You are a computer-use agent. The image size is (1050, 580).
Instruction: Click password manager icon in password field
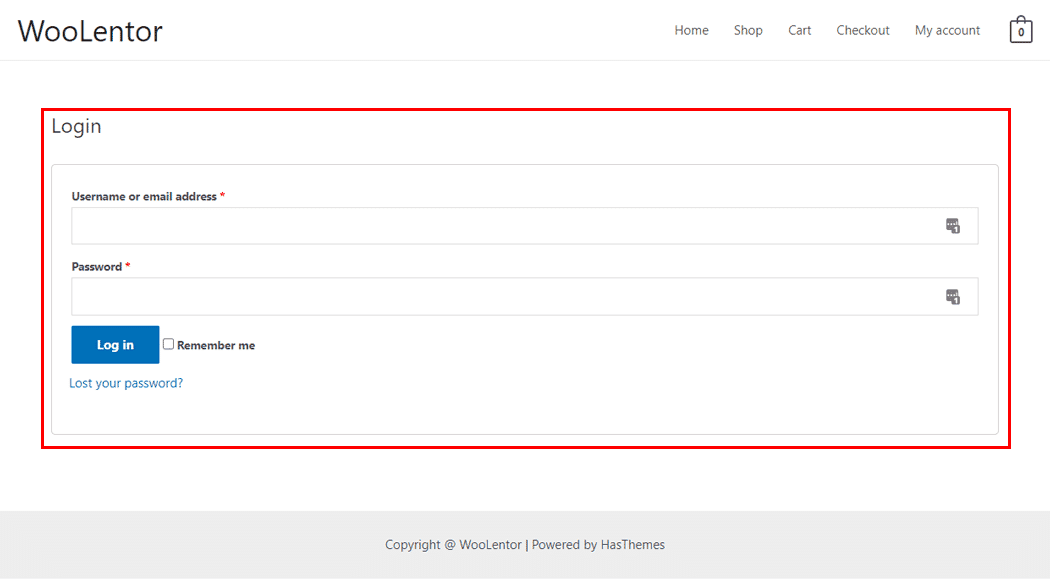click(x=952, y=296)
